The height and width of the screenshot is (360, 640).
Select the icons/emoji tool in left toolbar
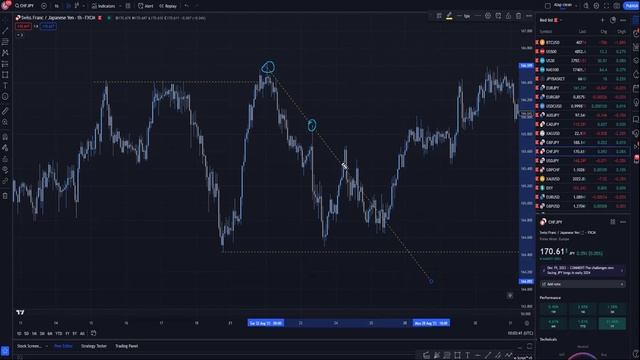[5, 97]
